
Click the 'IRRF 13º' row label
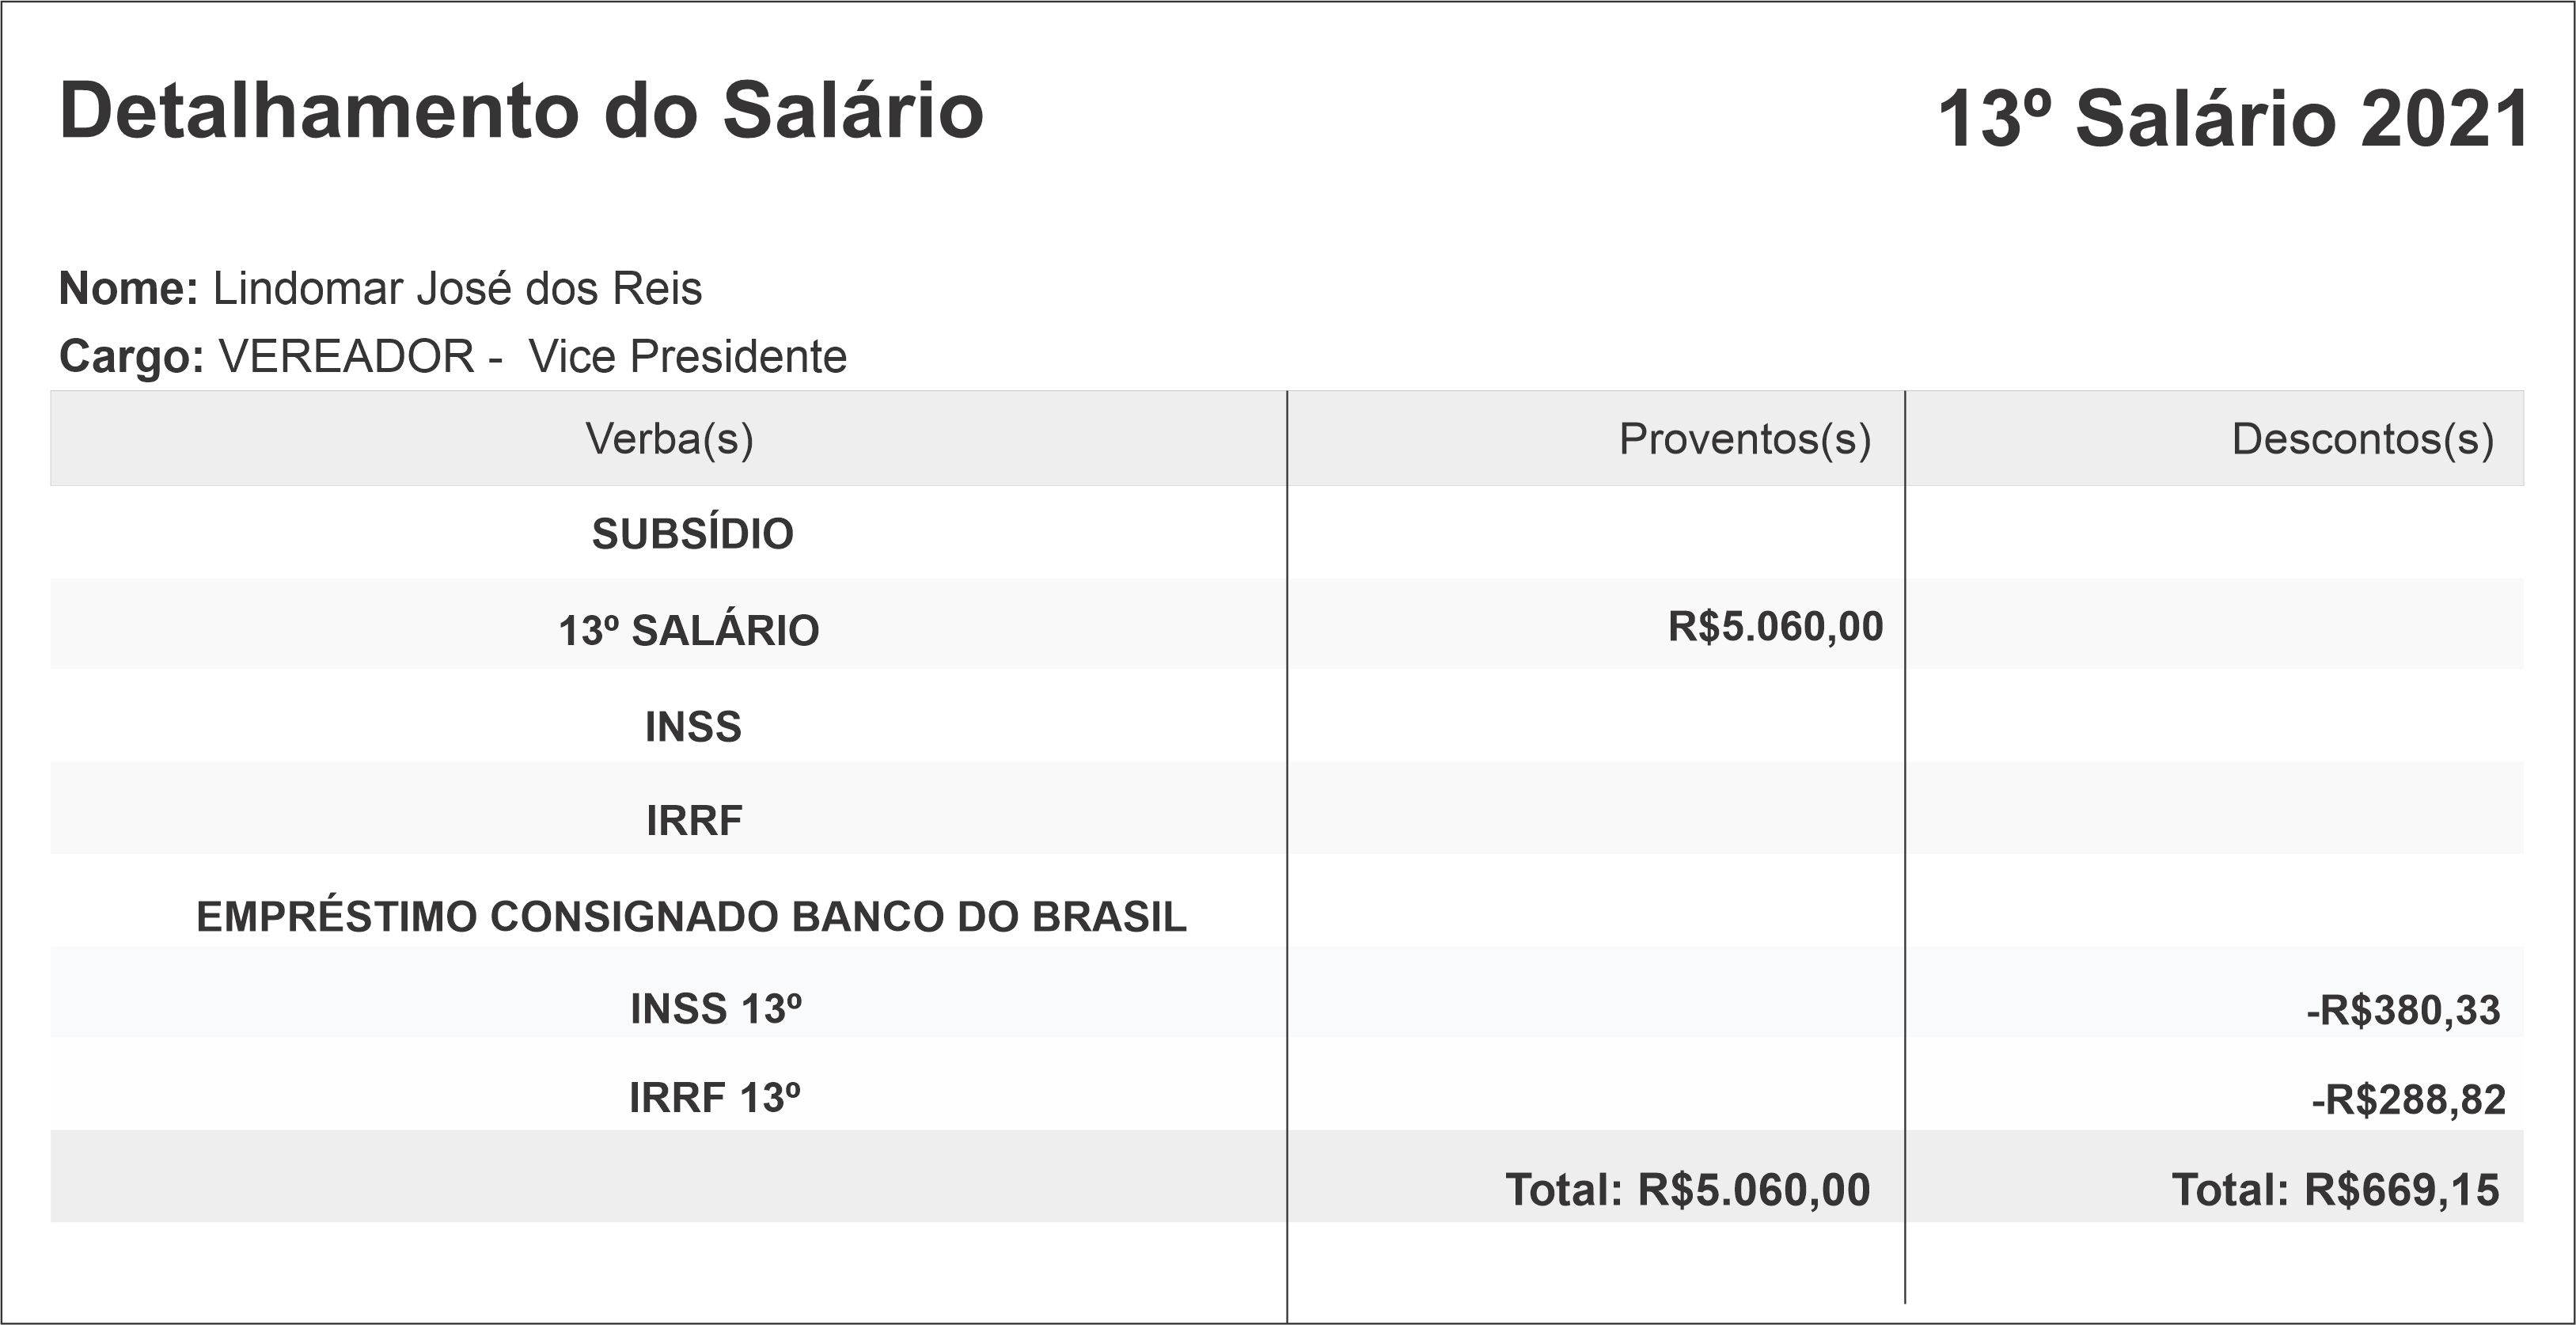714,1098
